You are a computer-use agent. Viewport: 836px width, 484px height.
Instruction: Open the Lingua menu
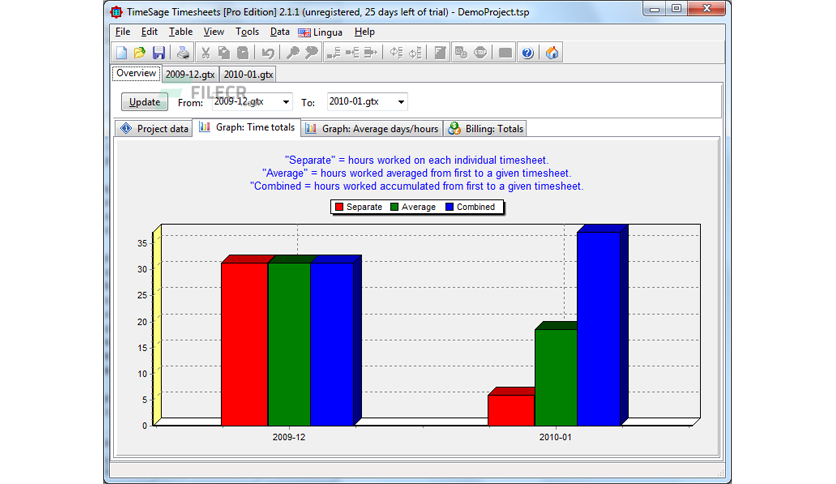point(320,33)
